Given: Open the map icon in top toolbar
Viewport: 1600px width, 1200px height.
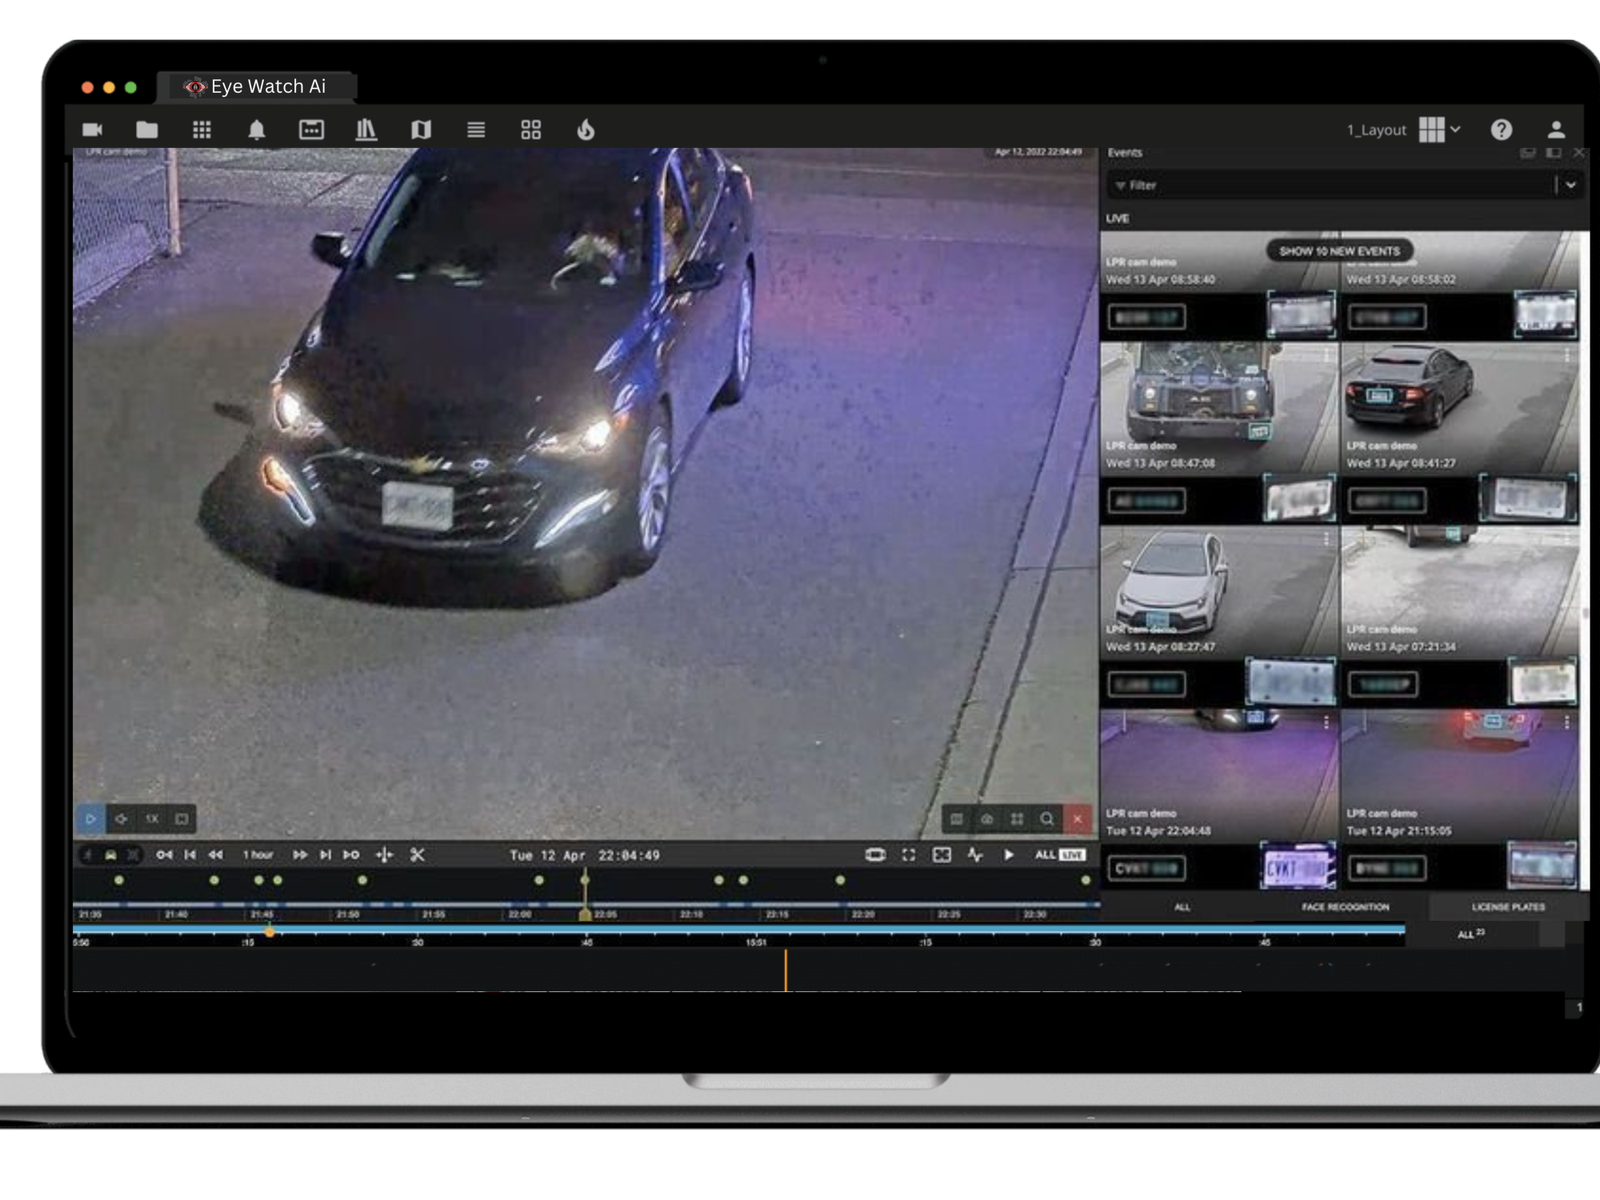Looking at the screenshot, I should point(421,130).
